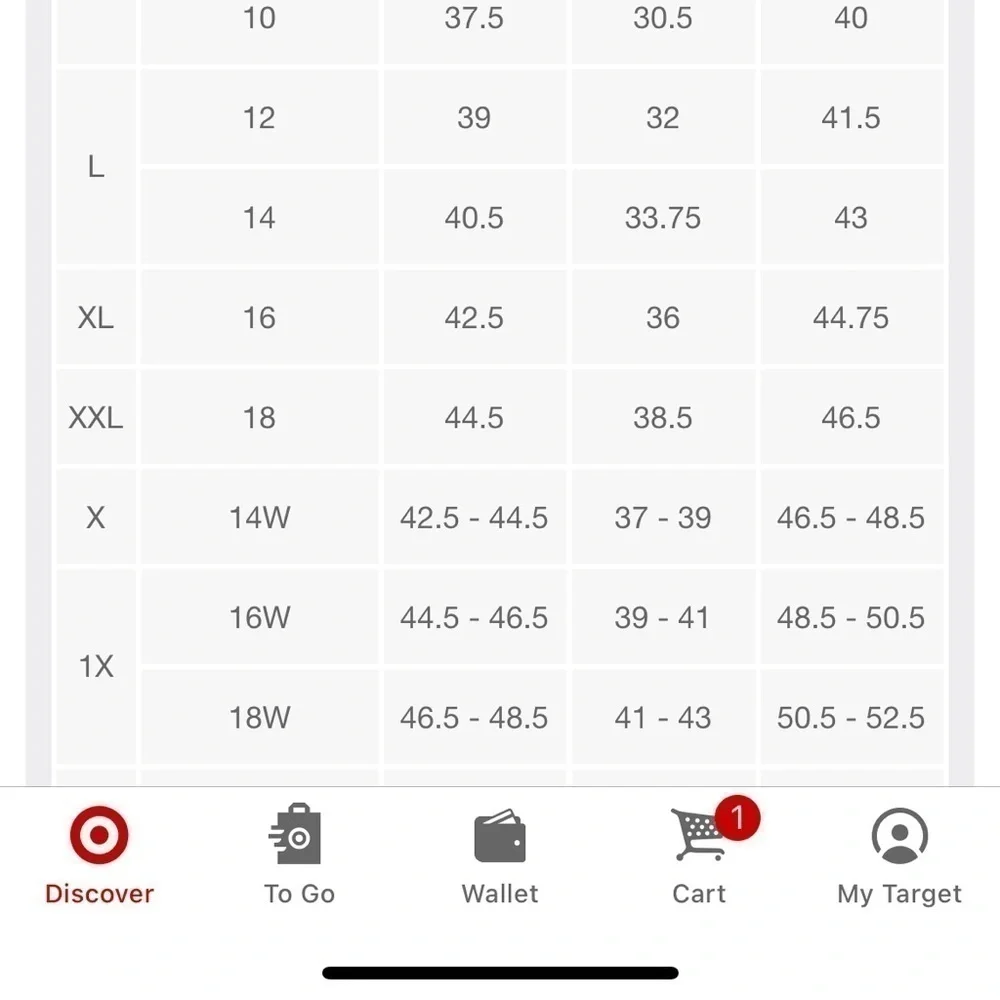The height and width of the screenshot is (1000, 1000).
Task: Tap the 44.75 hip measurement cell
Action: pyautogui.click(x=851, y=318)
